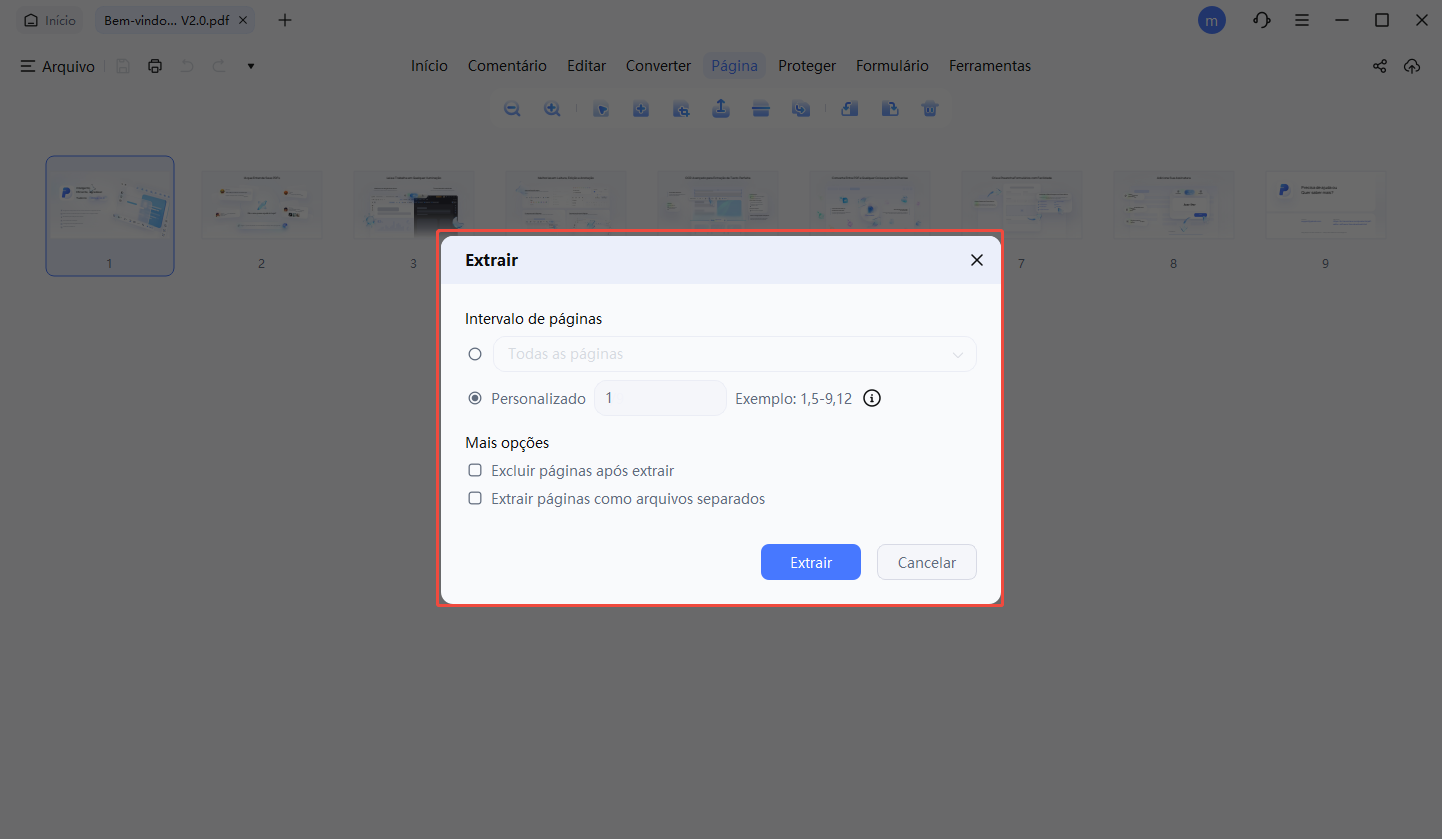Image resolution: width=1442 pixels, height=839 pixels.
Task: Check Extrair páginas como arquivos separados
Action: (475, 498)
